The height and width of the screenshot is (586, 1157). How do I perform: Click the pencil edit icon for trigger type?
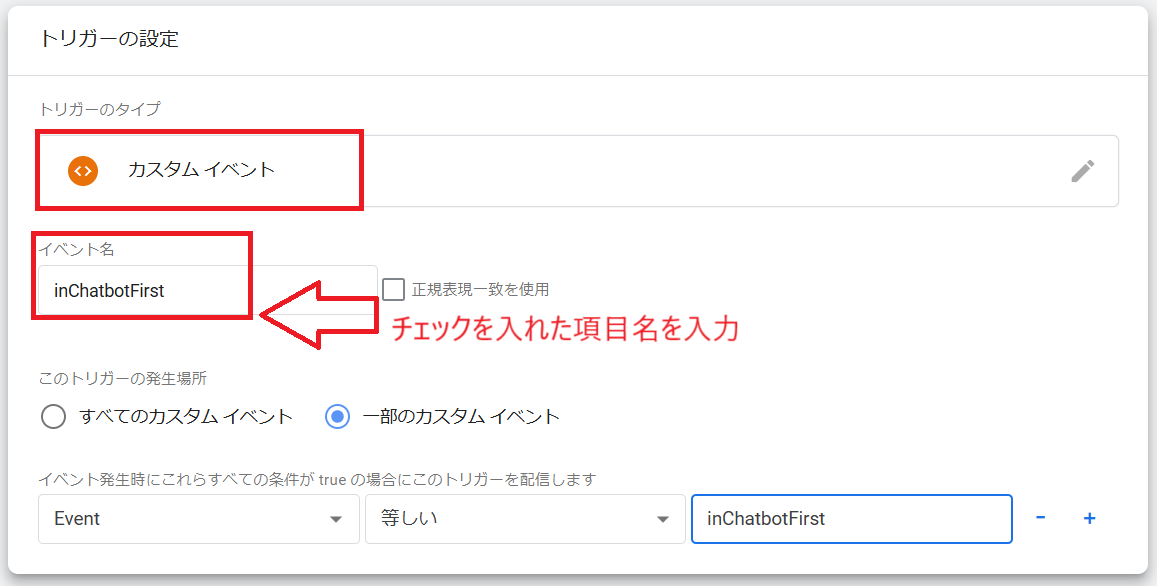[1082, 171]
